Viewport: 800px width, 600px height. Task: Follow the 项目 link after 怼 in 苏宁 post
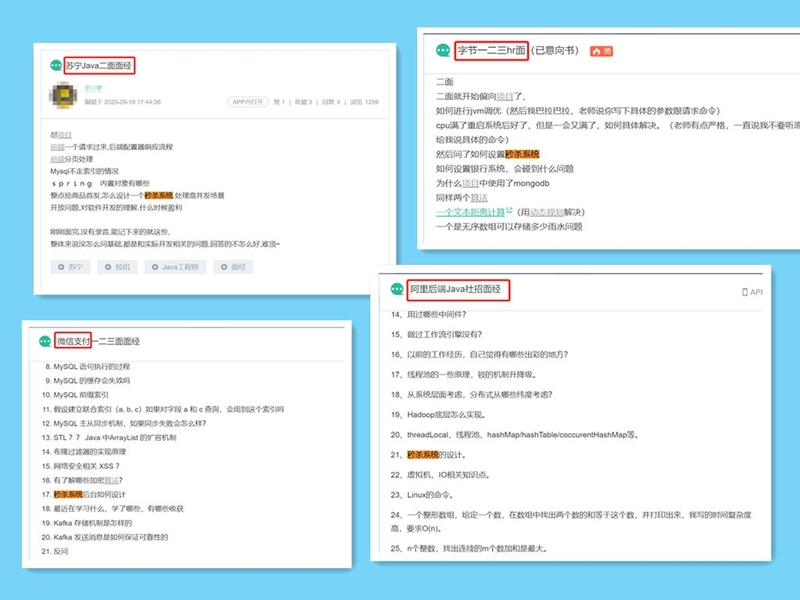click(64, 135)
